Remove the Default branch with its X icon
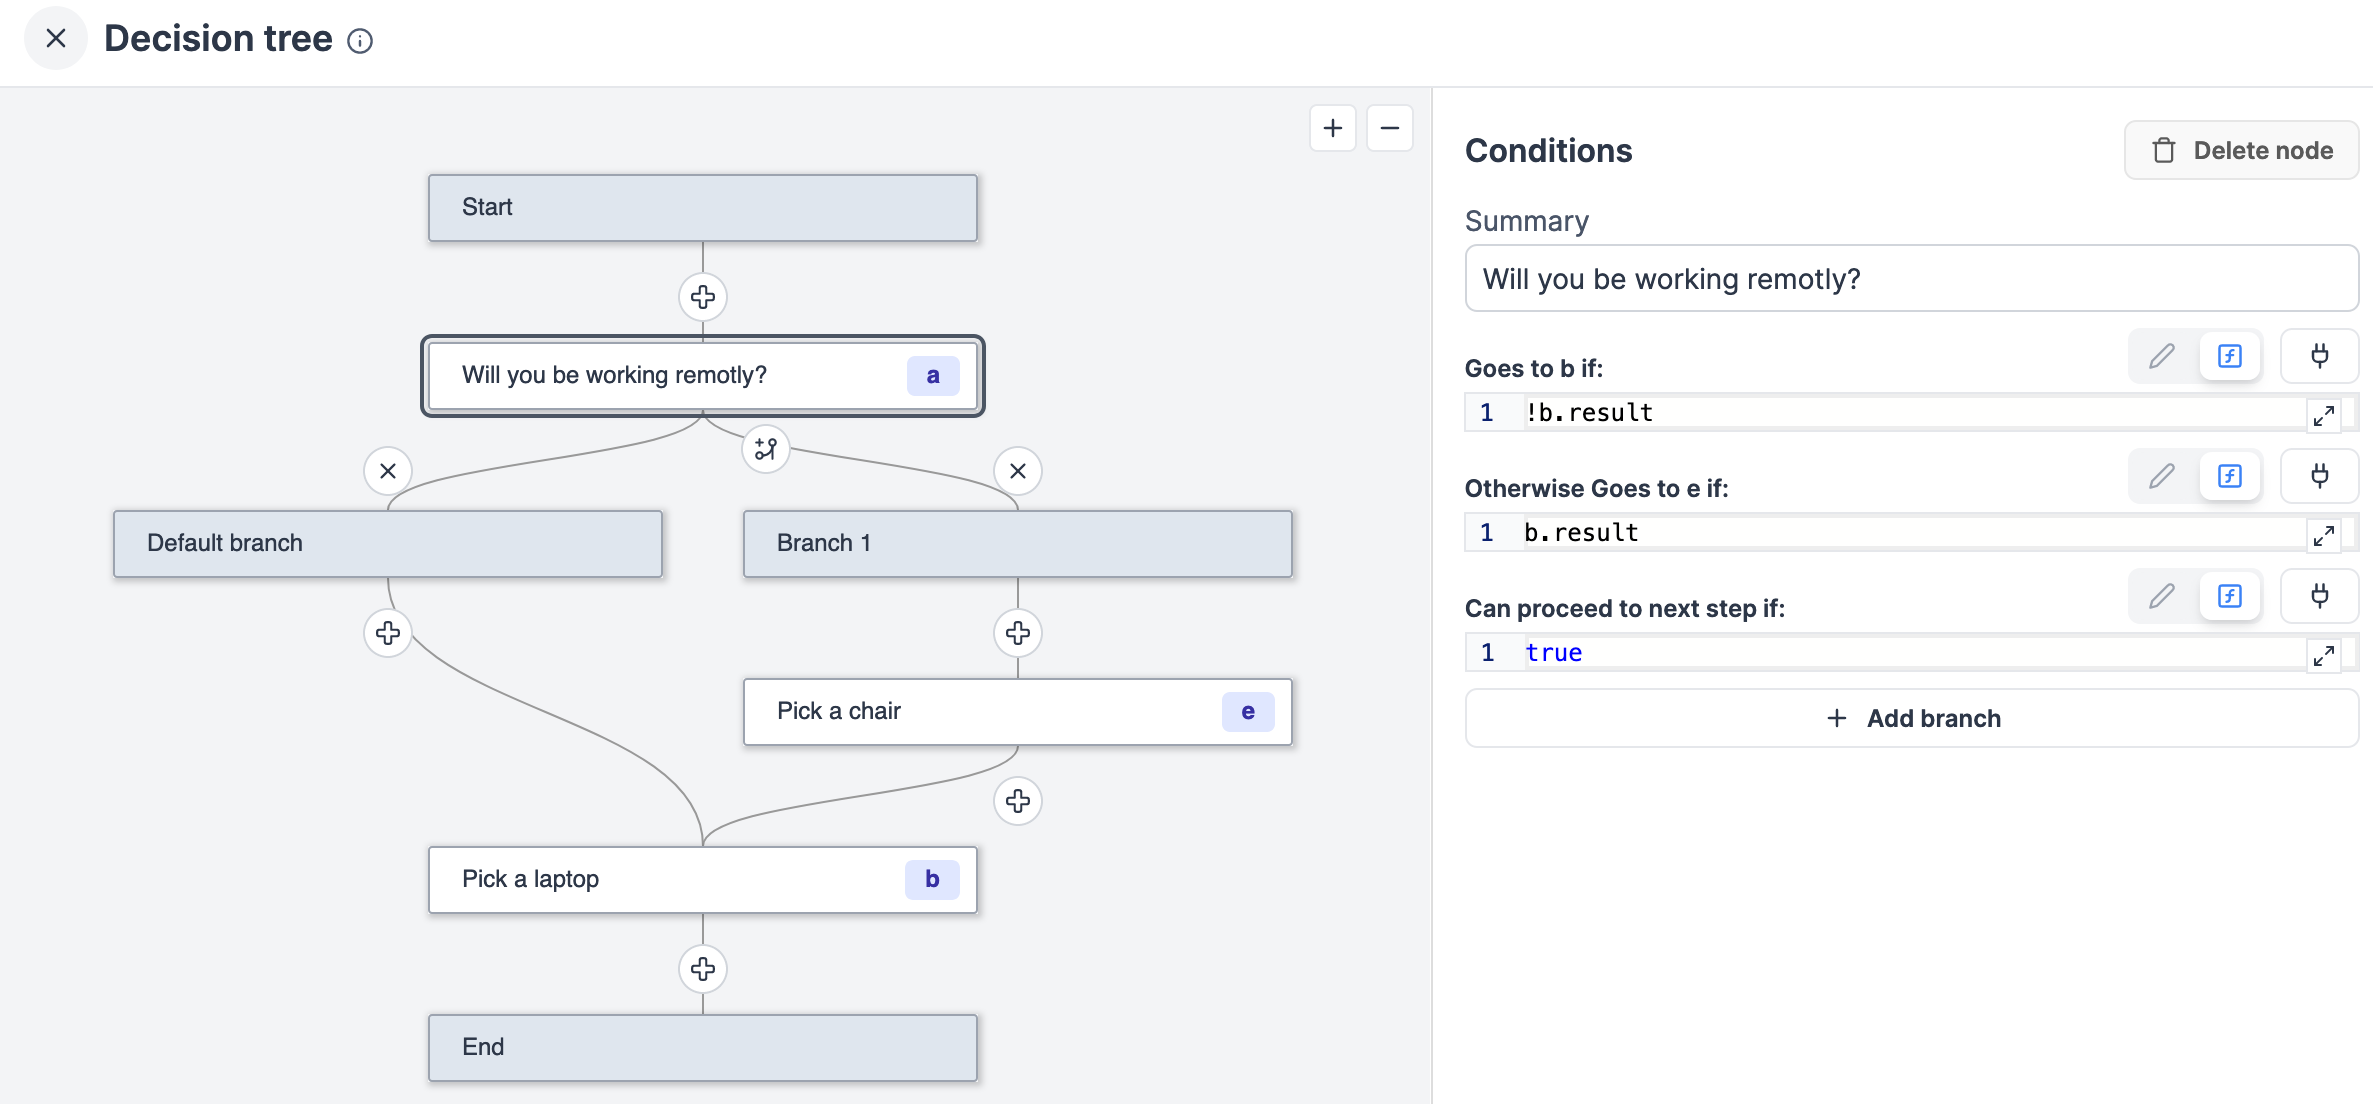The height and width of the screenshot is (1104, 2373). click(388, 471)
